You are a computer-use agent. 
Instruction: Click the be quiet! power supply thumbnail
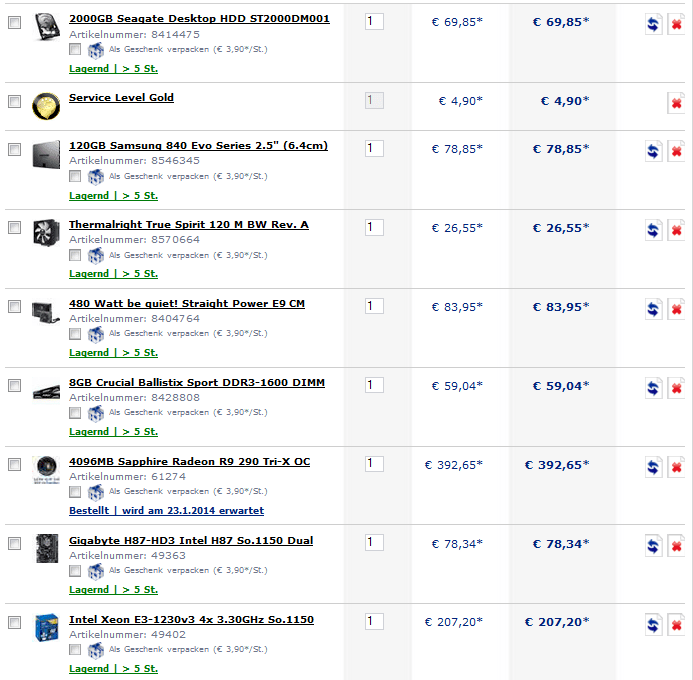click(45, 309)
